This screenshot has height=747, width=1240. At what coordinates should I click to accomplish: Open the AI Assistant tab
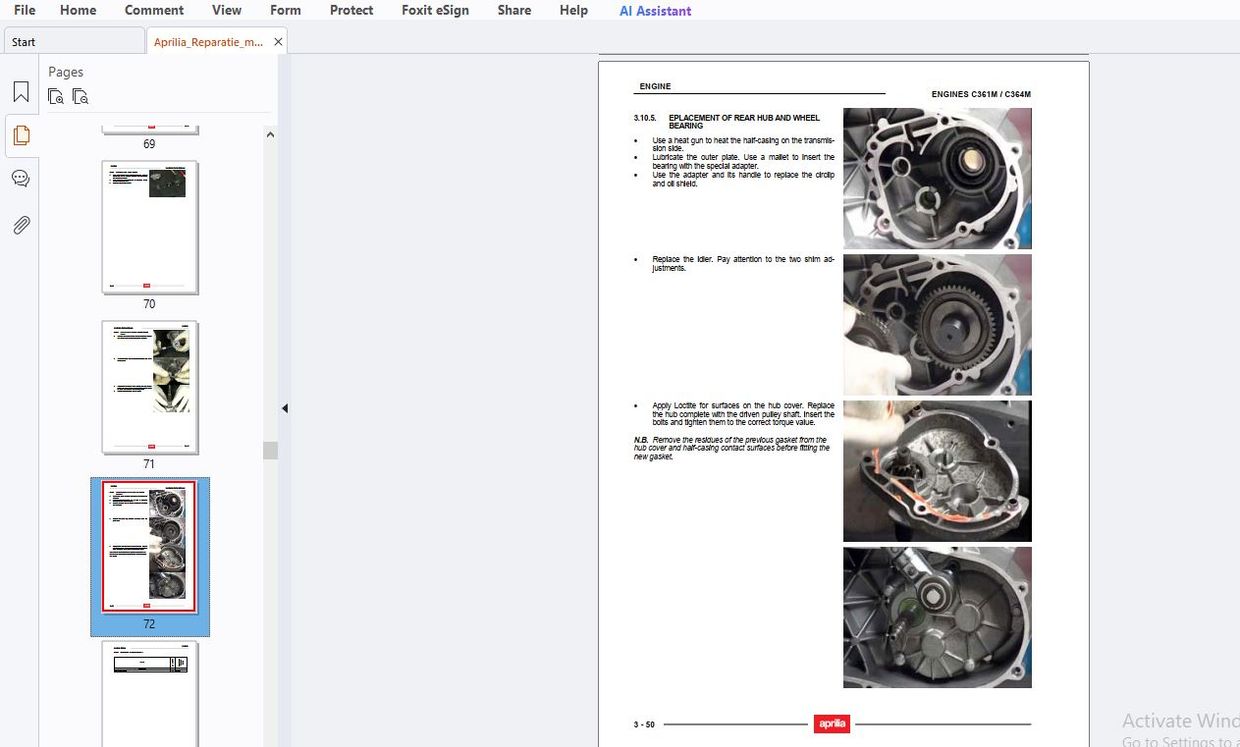[655, 11]
